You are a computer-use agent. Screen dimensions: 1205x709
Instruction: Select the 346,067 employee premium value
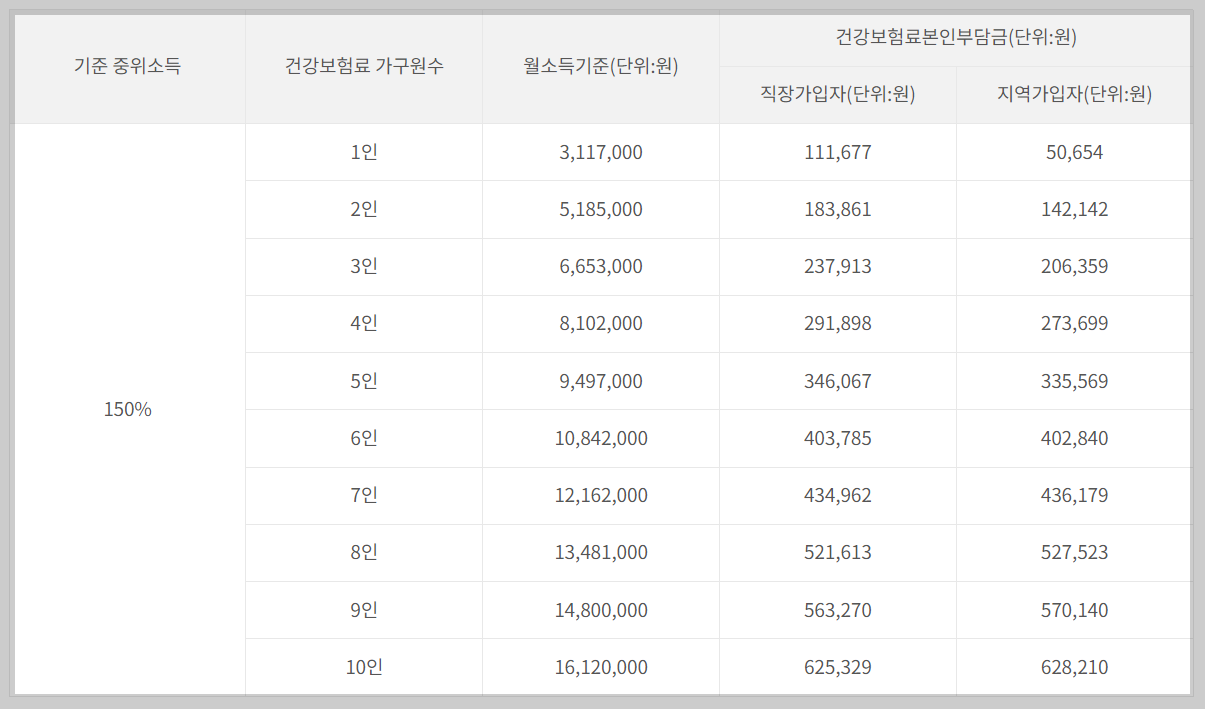click(x=837, y=380)
